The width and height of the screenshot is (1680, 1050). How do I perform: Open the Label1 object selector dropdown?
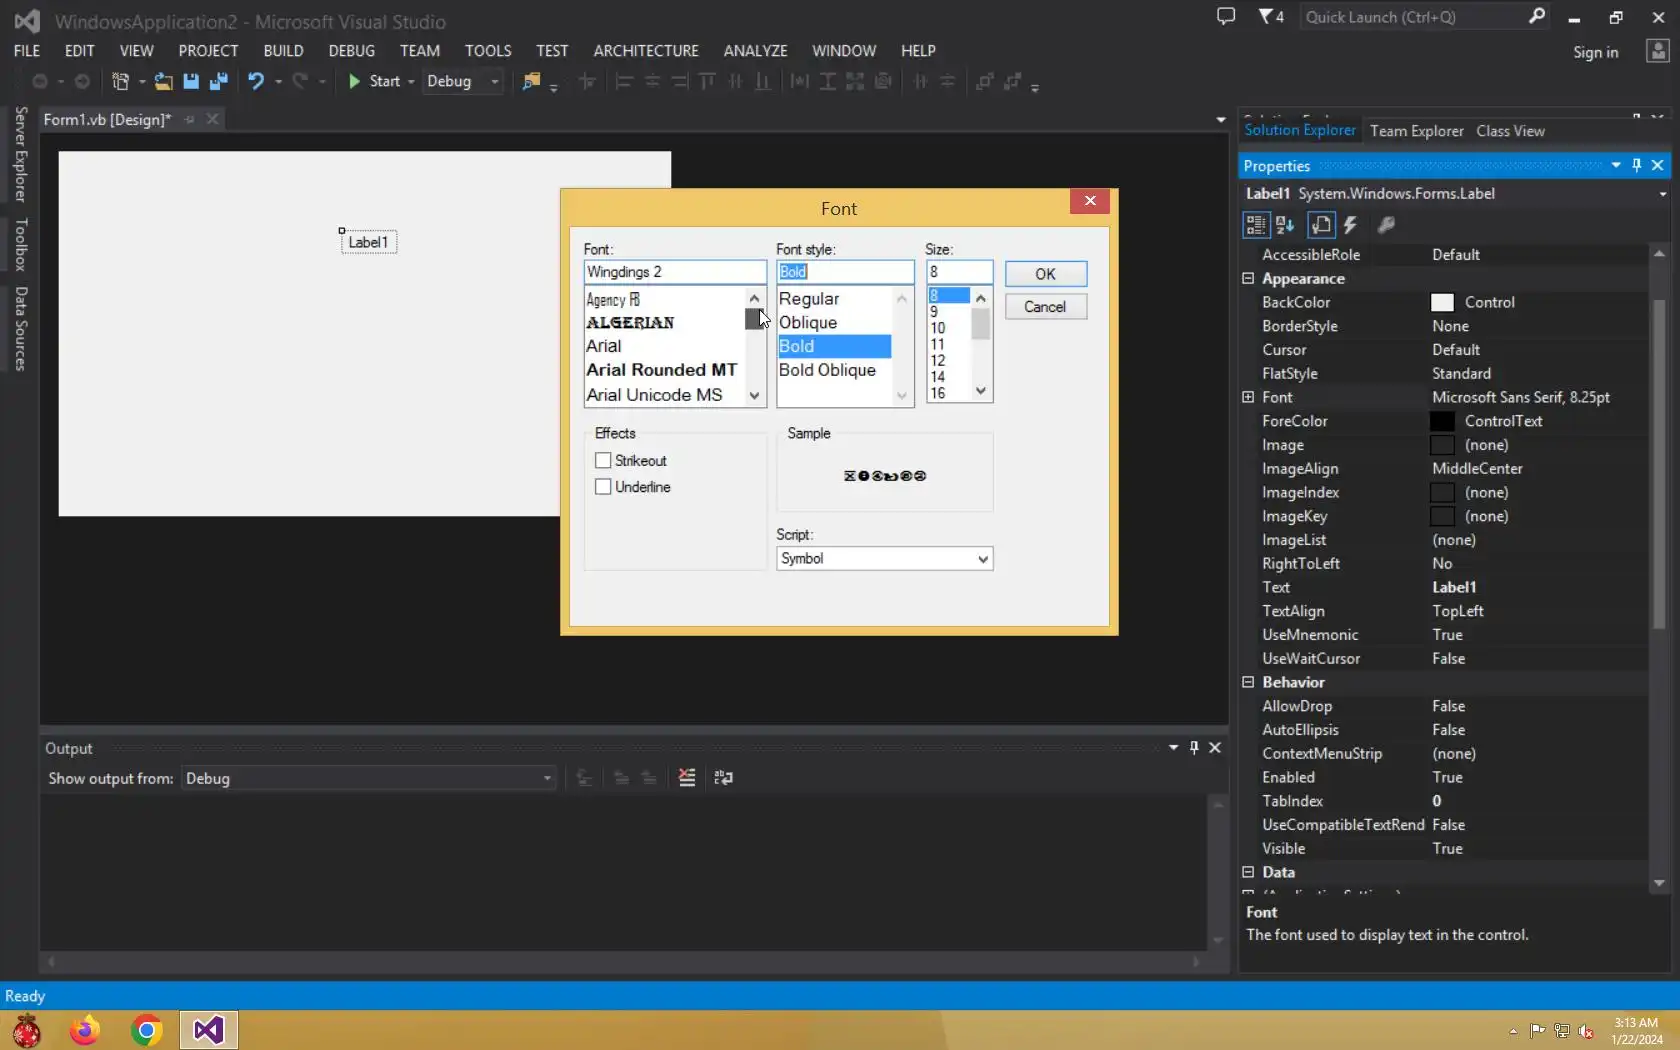pos(1663,194)
